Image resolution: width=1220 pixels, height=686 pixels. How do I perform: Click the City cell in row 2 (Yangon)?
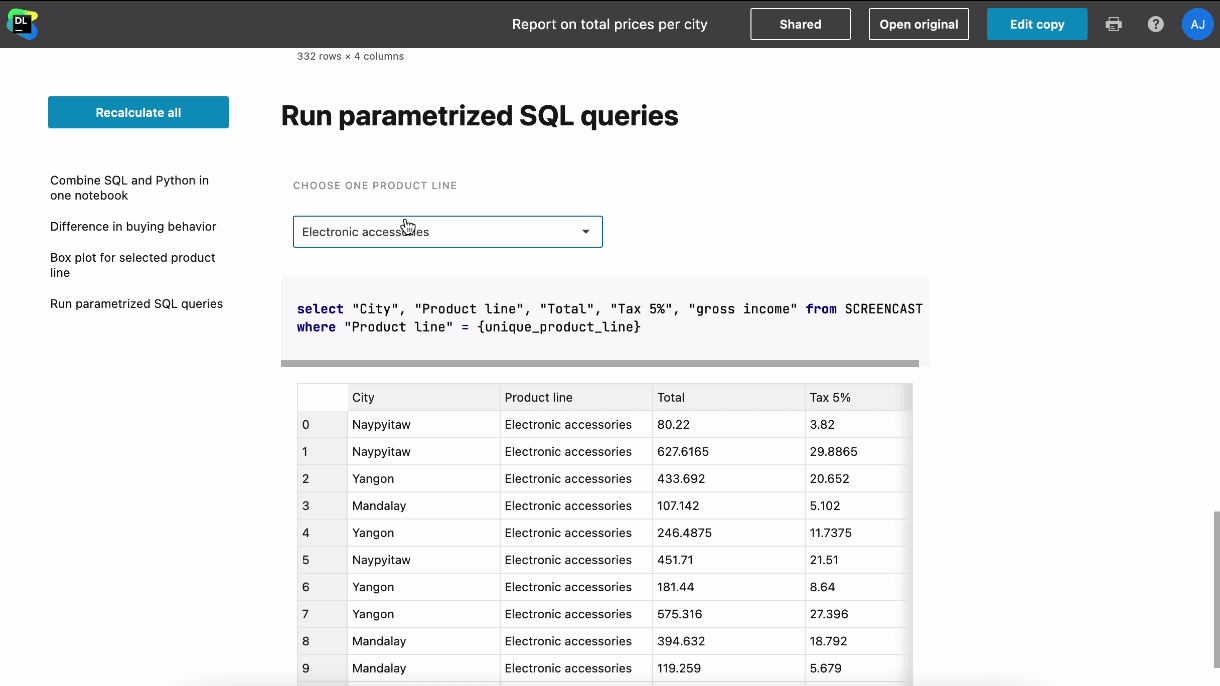pyautogui.click(x=424, y=479)
